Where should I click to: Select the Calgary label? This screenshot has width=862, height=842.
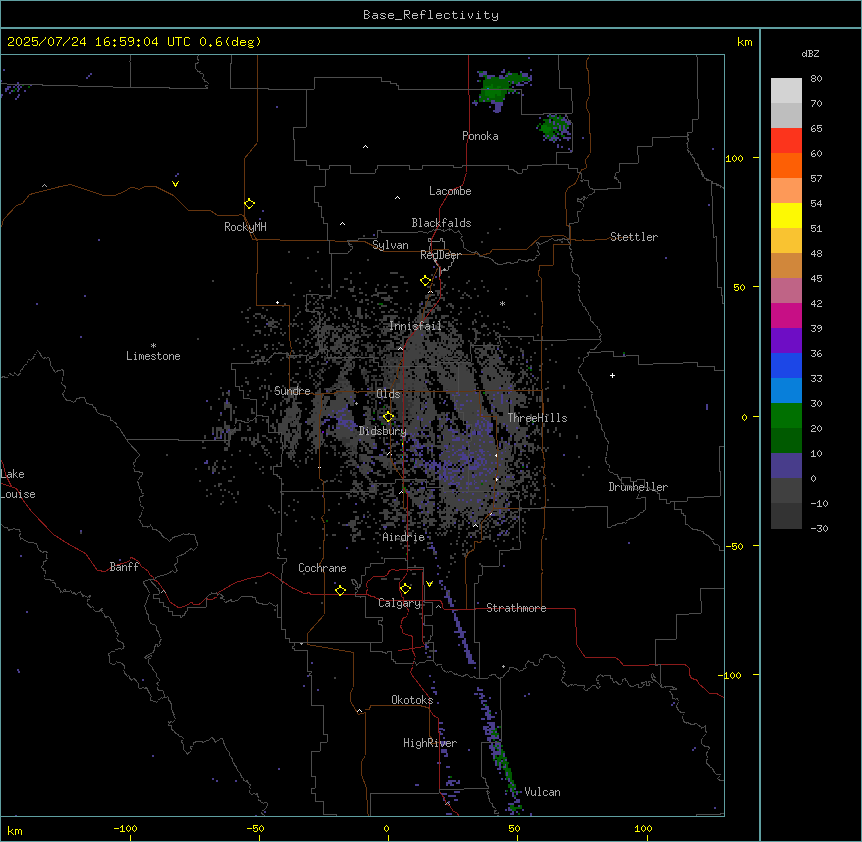(x=399, y=603)
